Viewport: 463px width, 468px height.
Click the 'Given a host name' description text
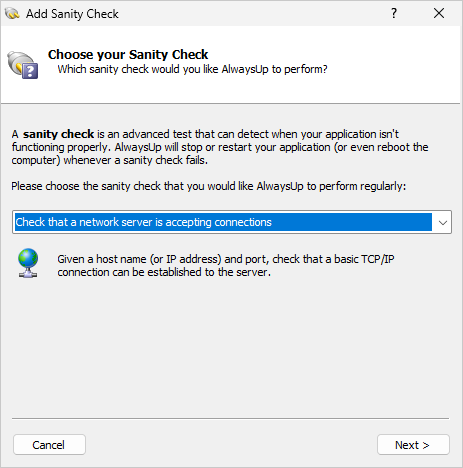226,259
